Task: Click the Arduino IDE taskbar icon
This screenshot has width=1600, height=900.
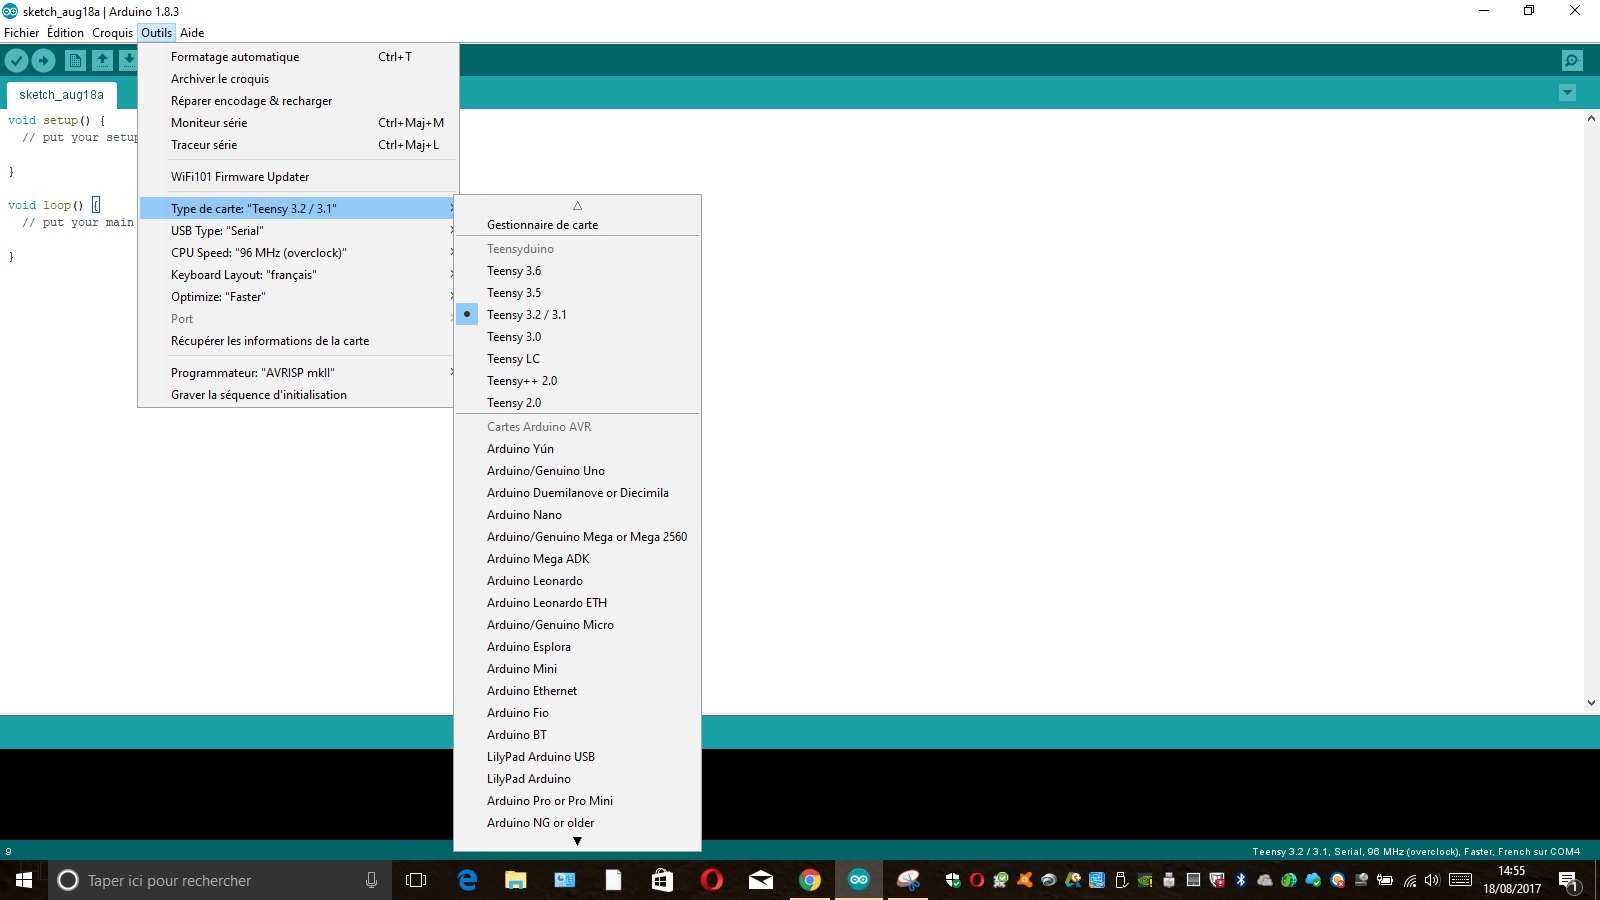Action: (x=859, y=880)
